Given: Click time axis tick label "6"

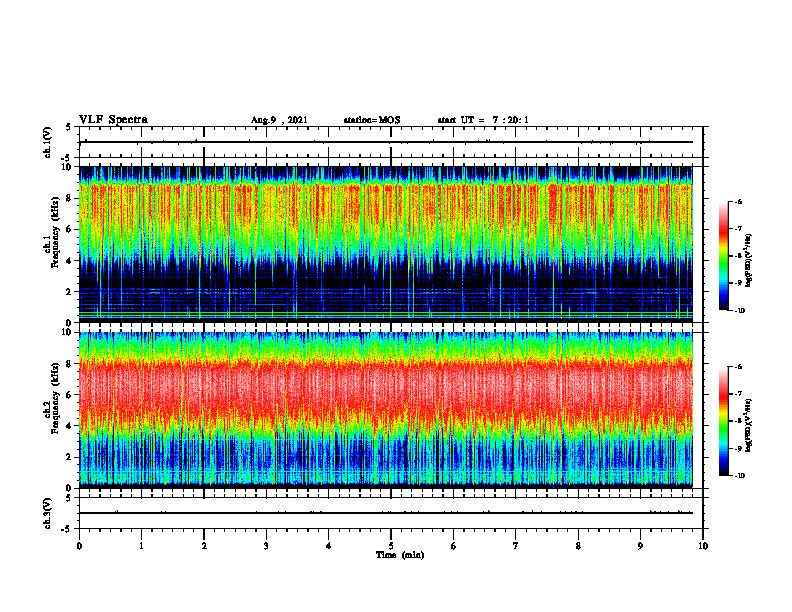Looking at the screenshot, I should [454, 546].
